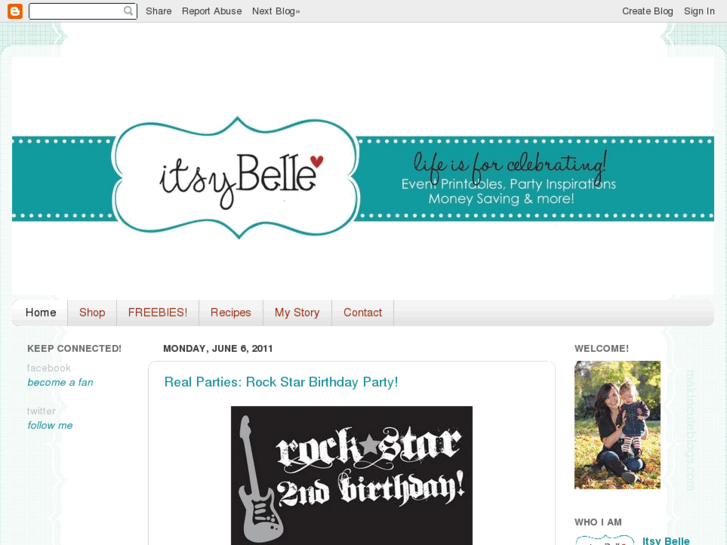
Task: Go to the Contact tab
Action: [x=363, y=313]
